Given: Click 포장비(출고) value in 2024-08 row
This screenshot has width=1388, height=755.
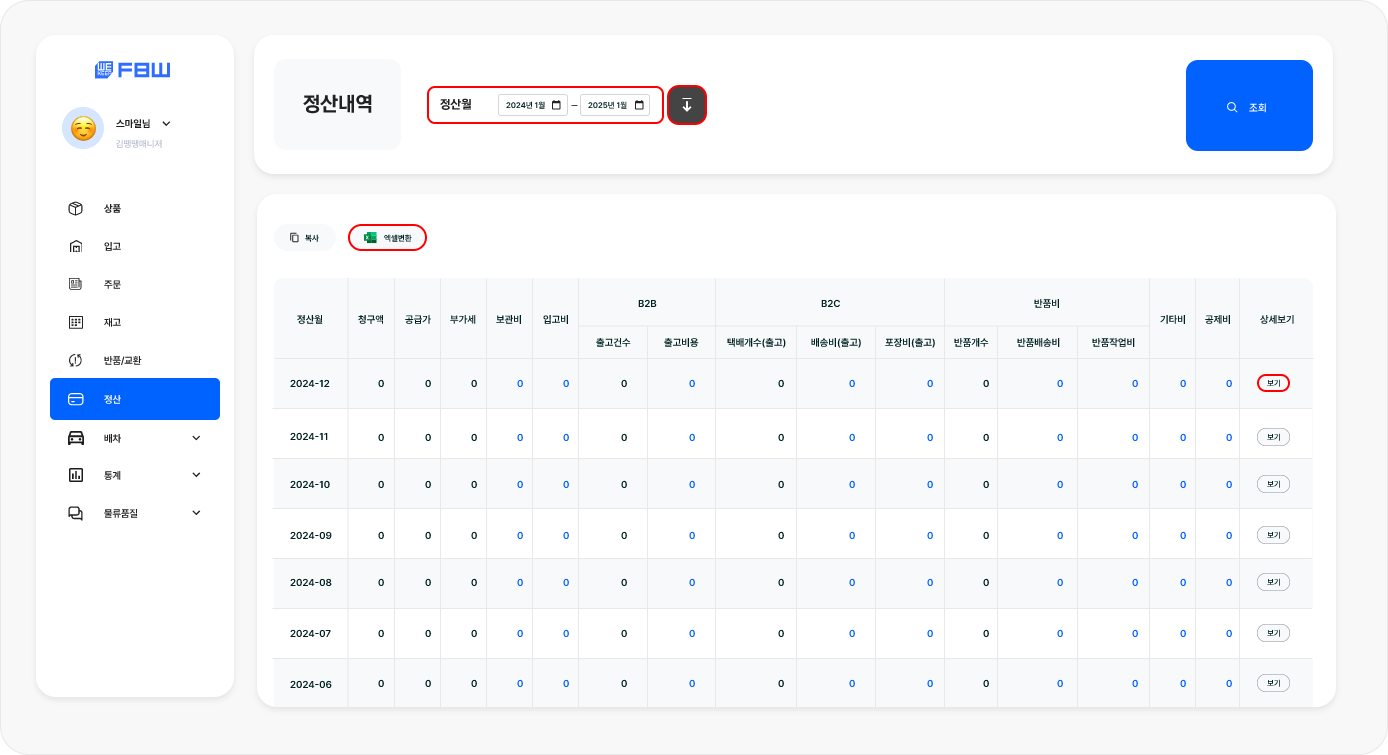Looking at the screenshot, I should [930, 583].
